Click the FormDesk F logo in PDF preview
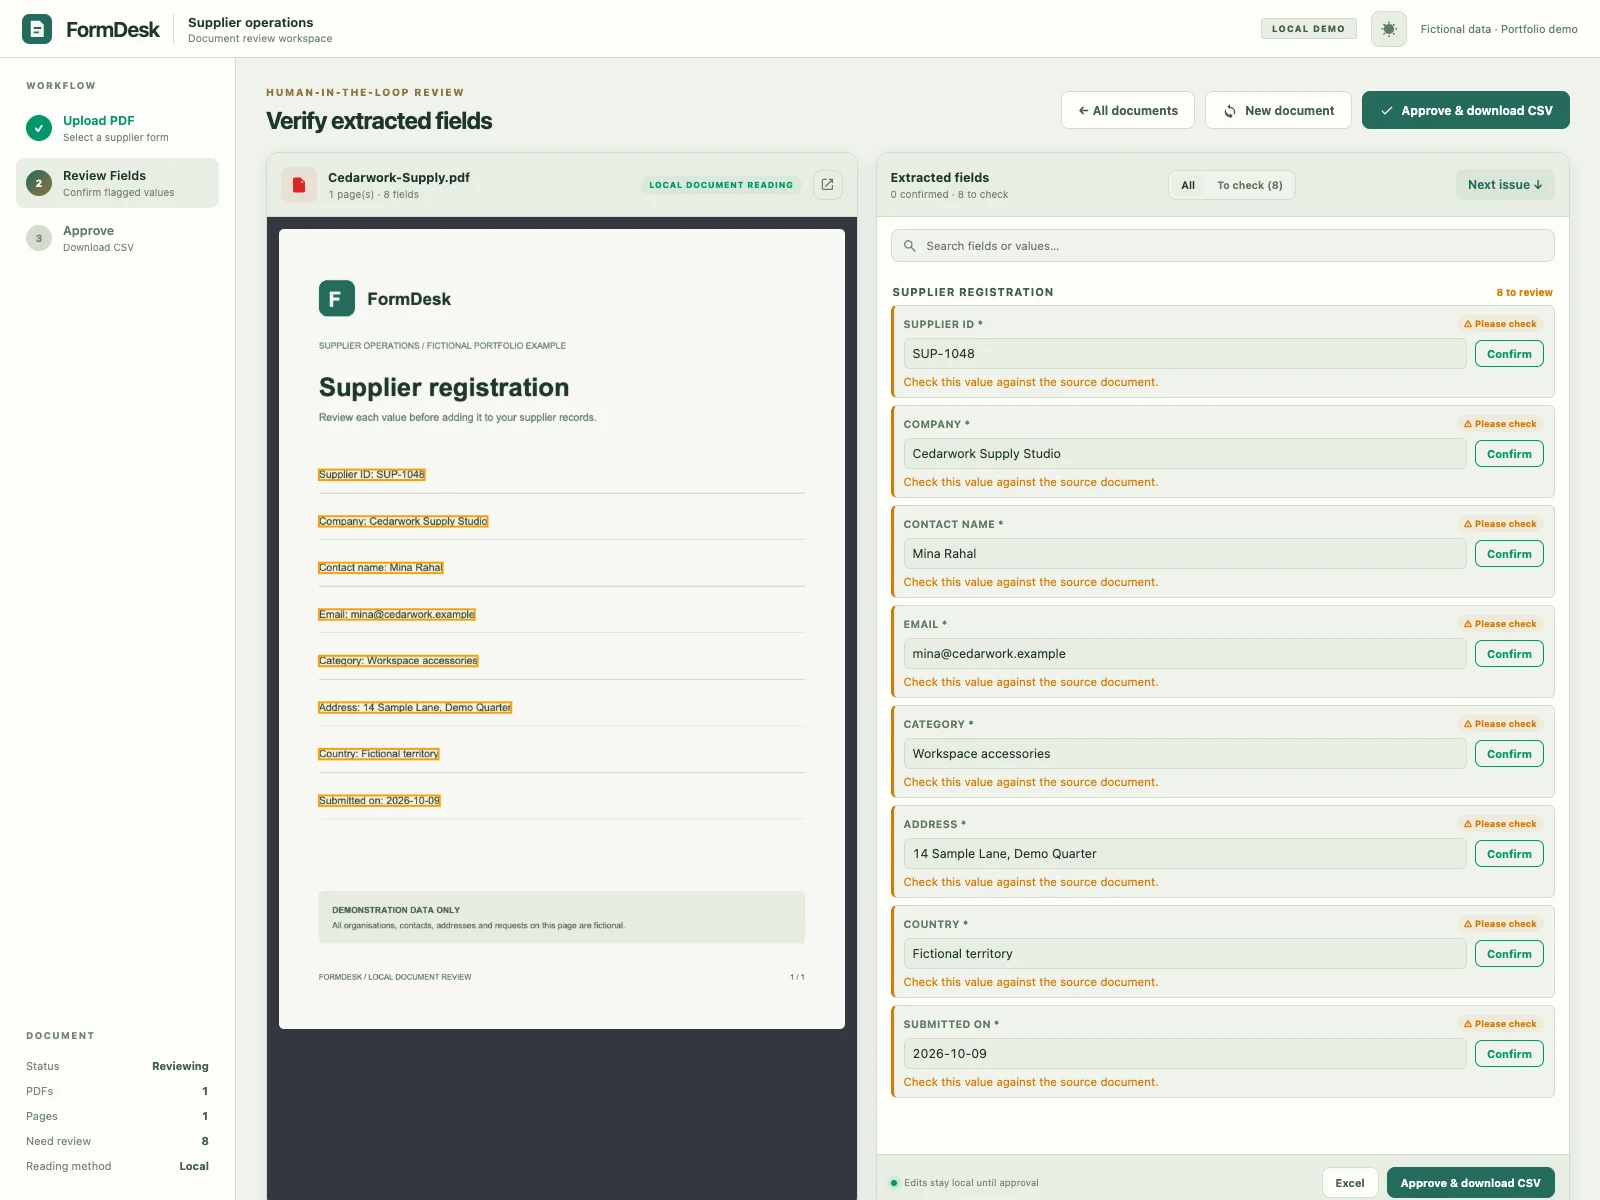Viewport: 1600px width, 1200px height. (x=337, y=298)
